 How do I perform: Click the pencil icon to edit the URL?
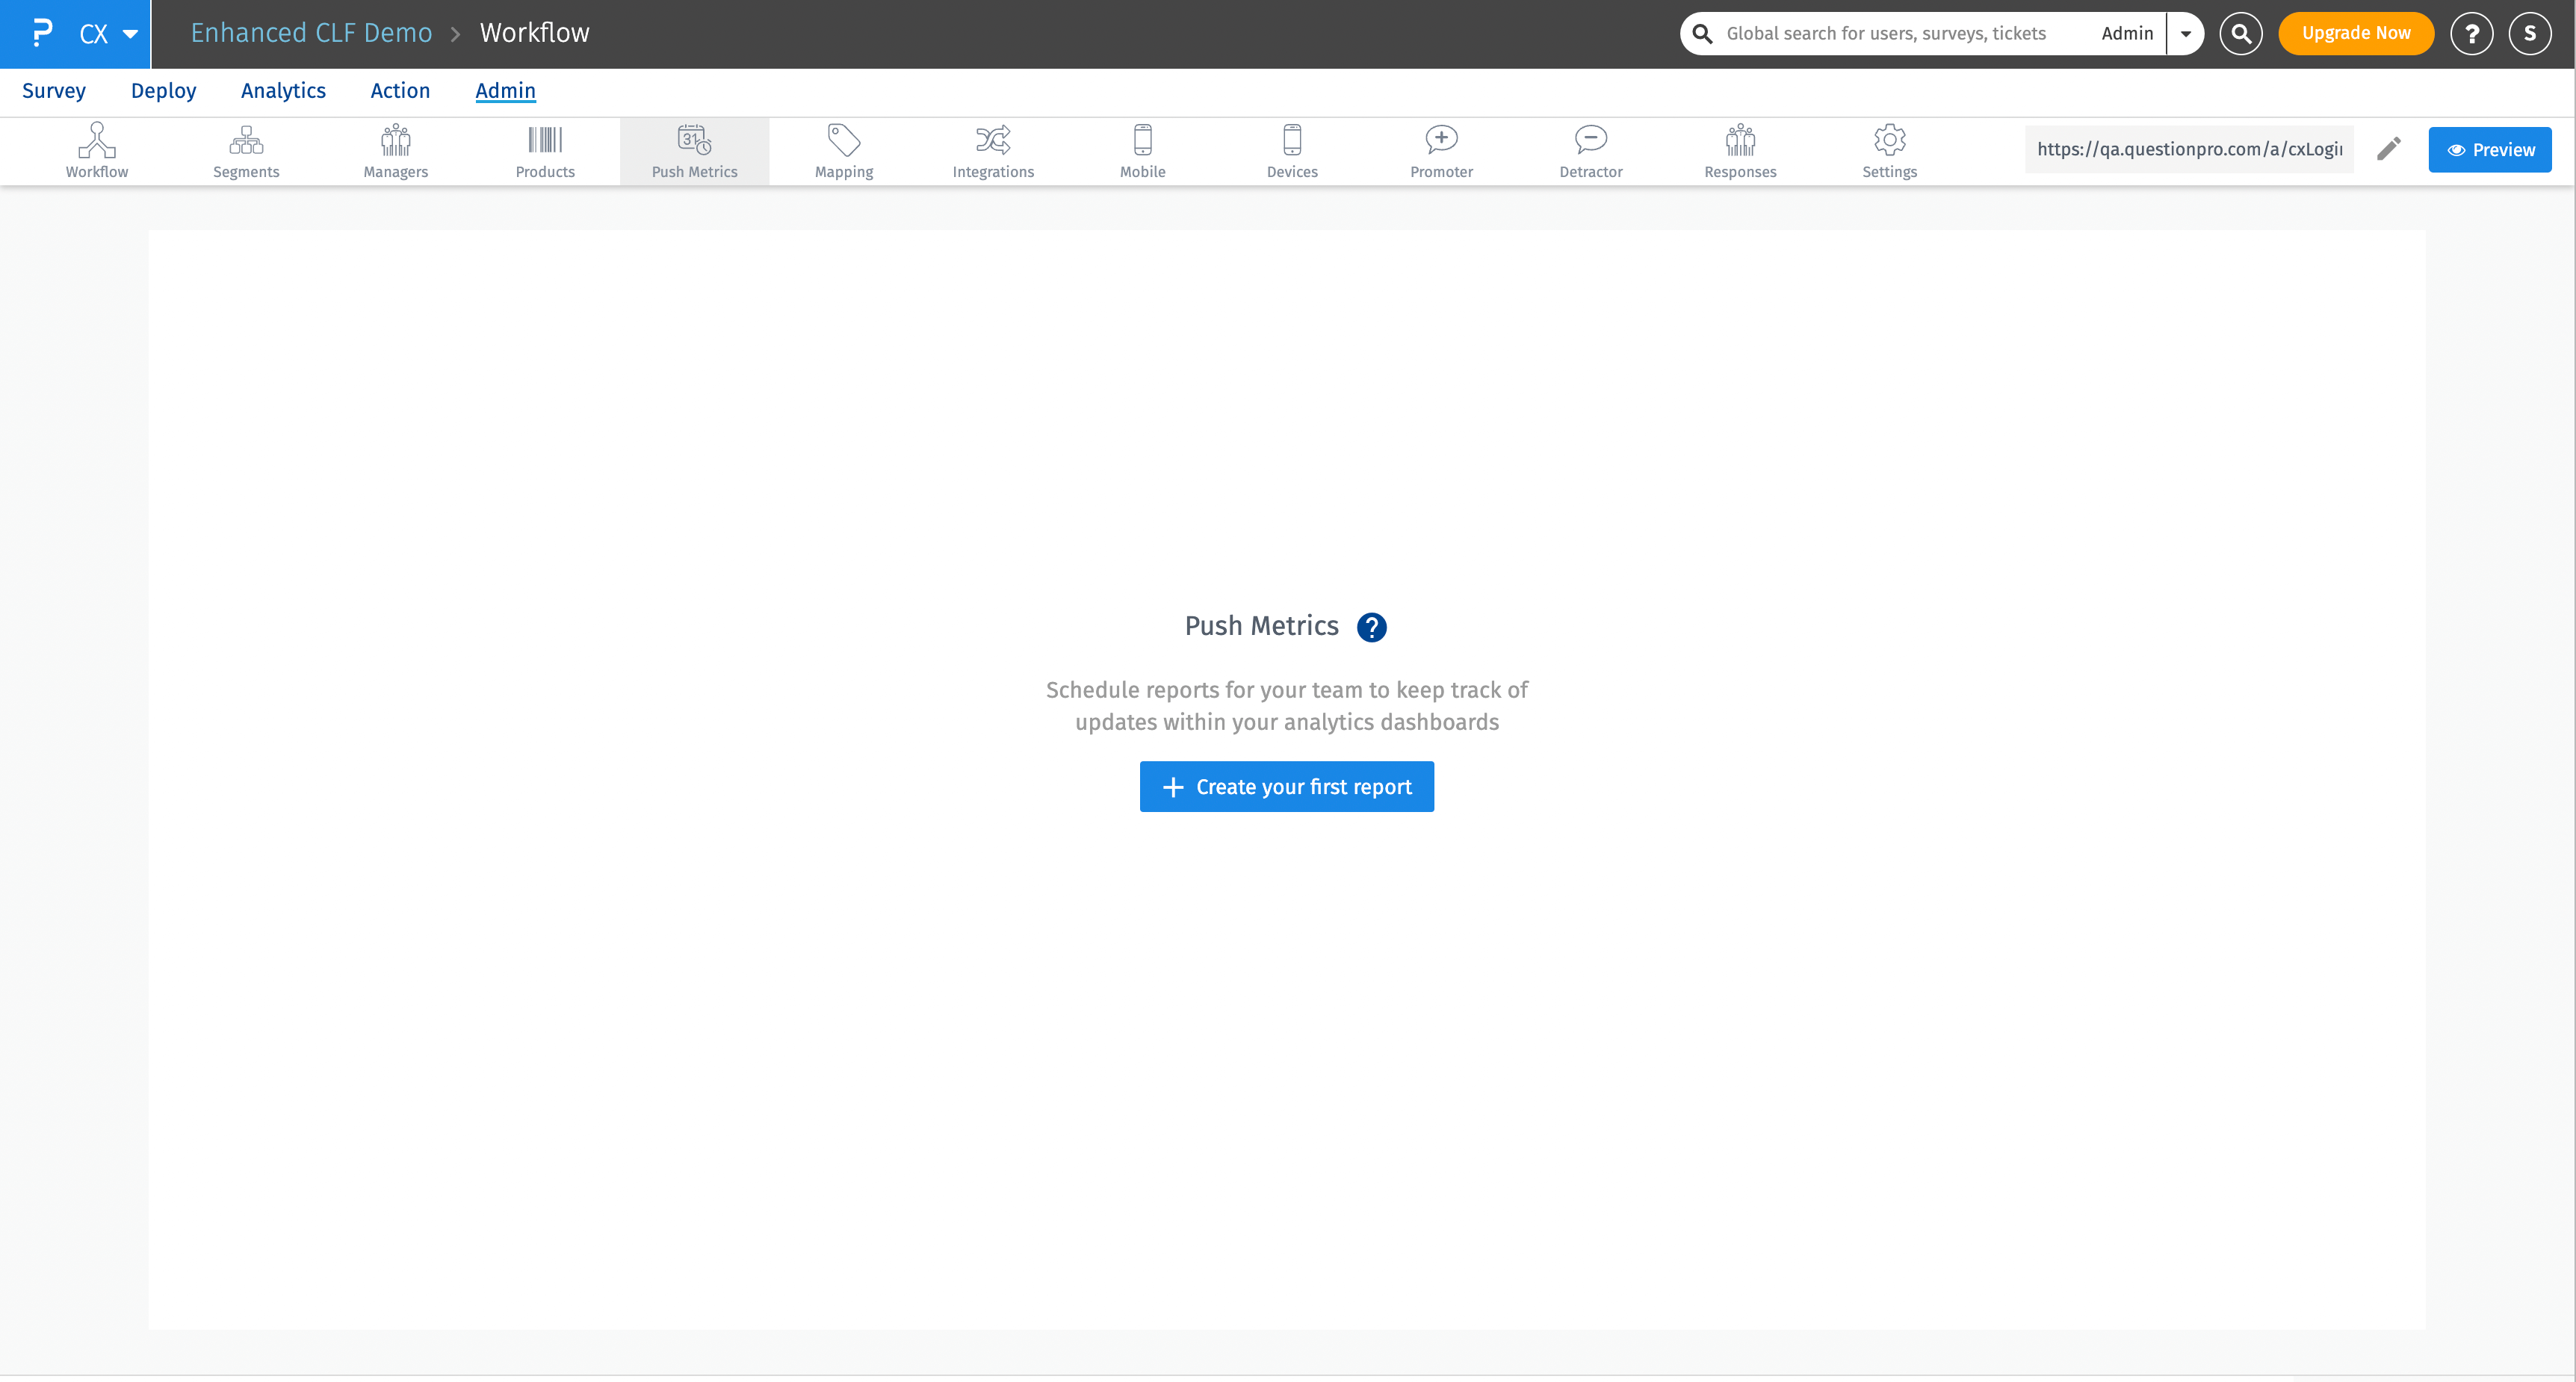tap(2389, 148)
